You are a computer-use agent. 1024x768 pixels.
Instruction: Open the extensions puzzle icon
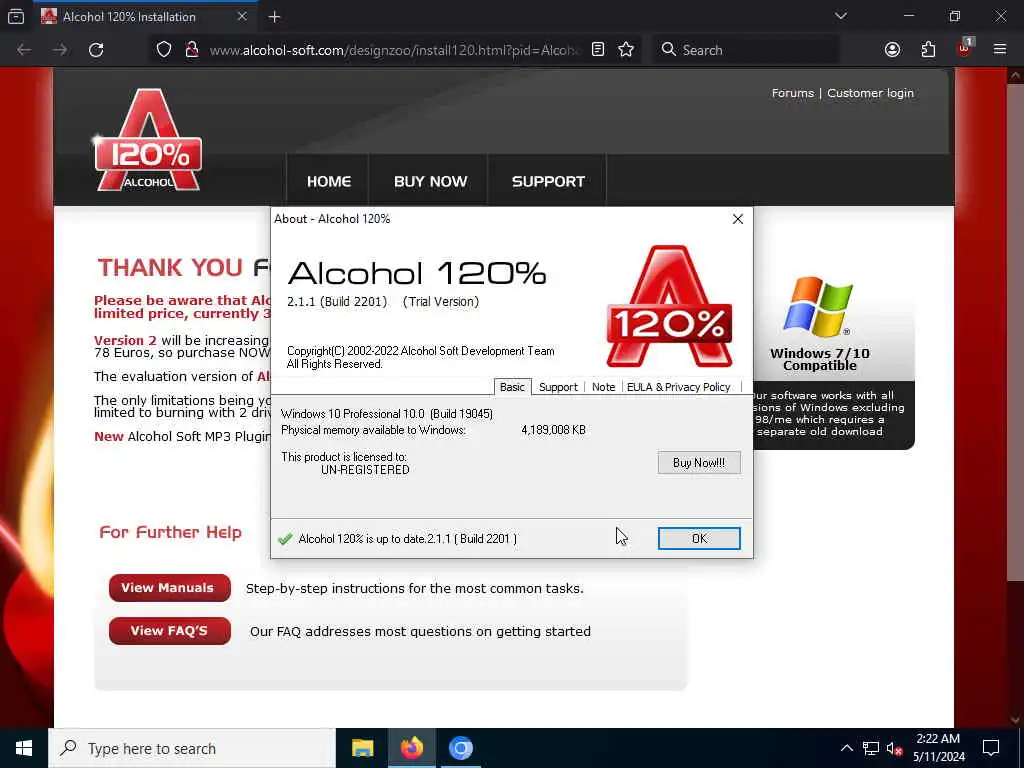tap(928, 50)
